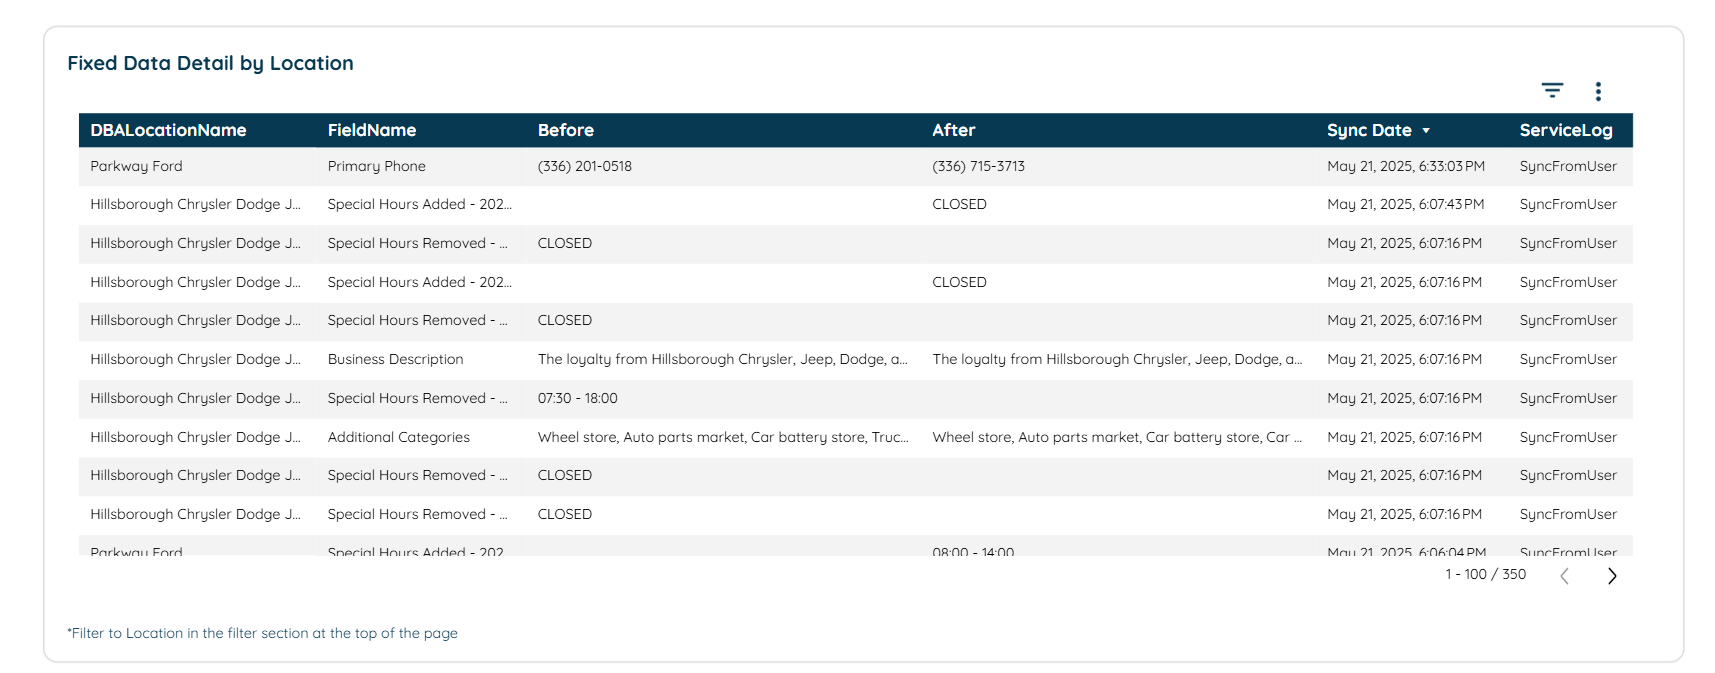Click the Fixed Data Detail by Location title
The image size is (1715, 673).
pyautogui.click(x=210, y=63)
